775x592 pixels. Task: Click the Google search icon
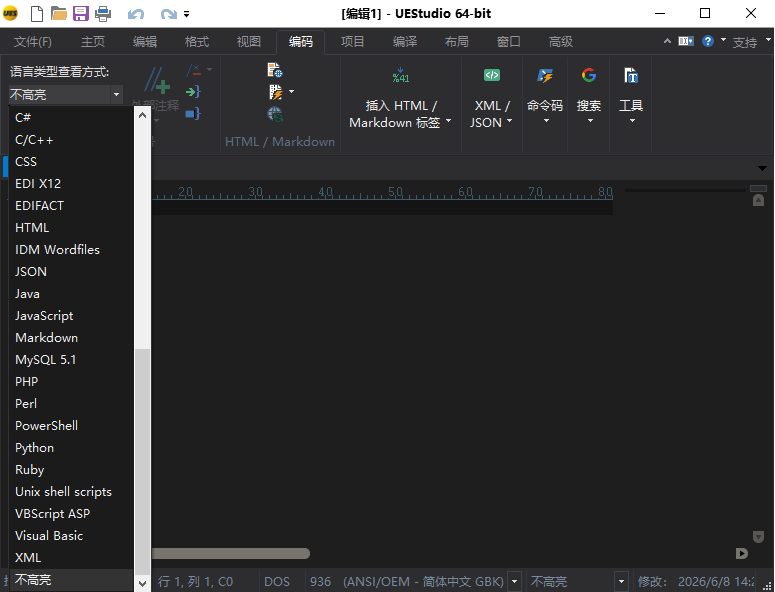589,75
